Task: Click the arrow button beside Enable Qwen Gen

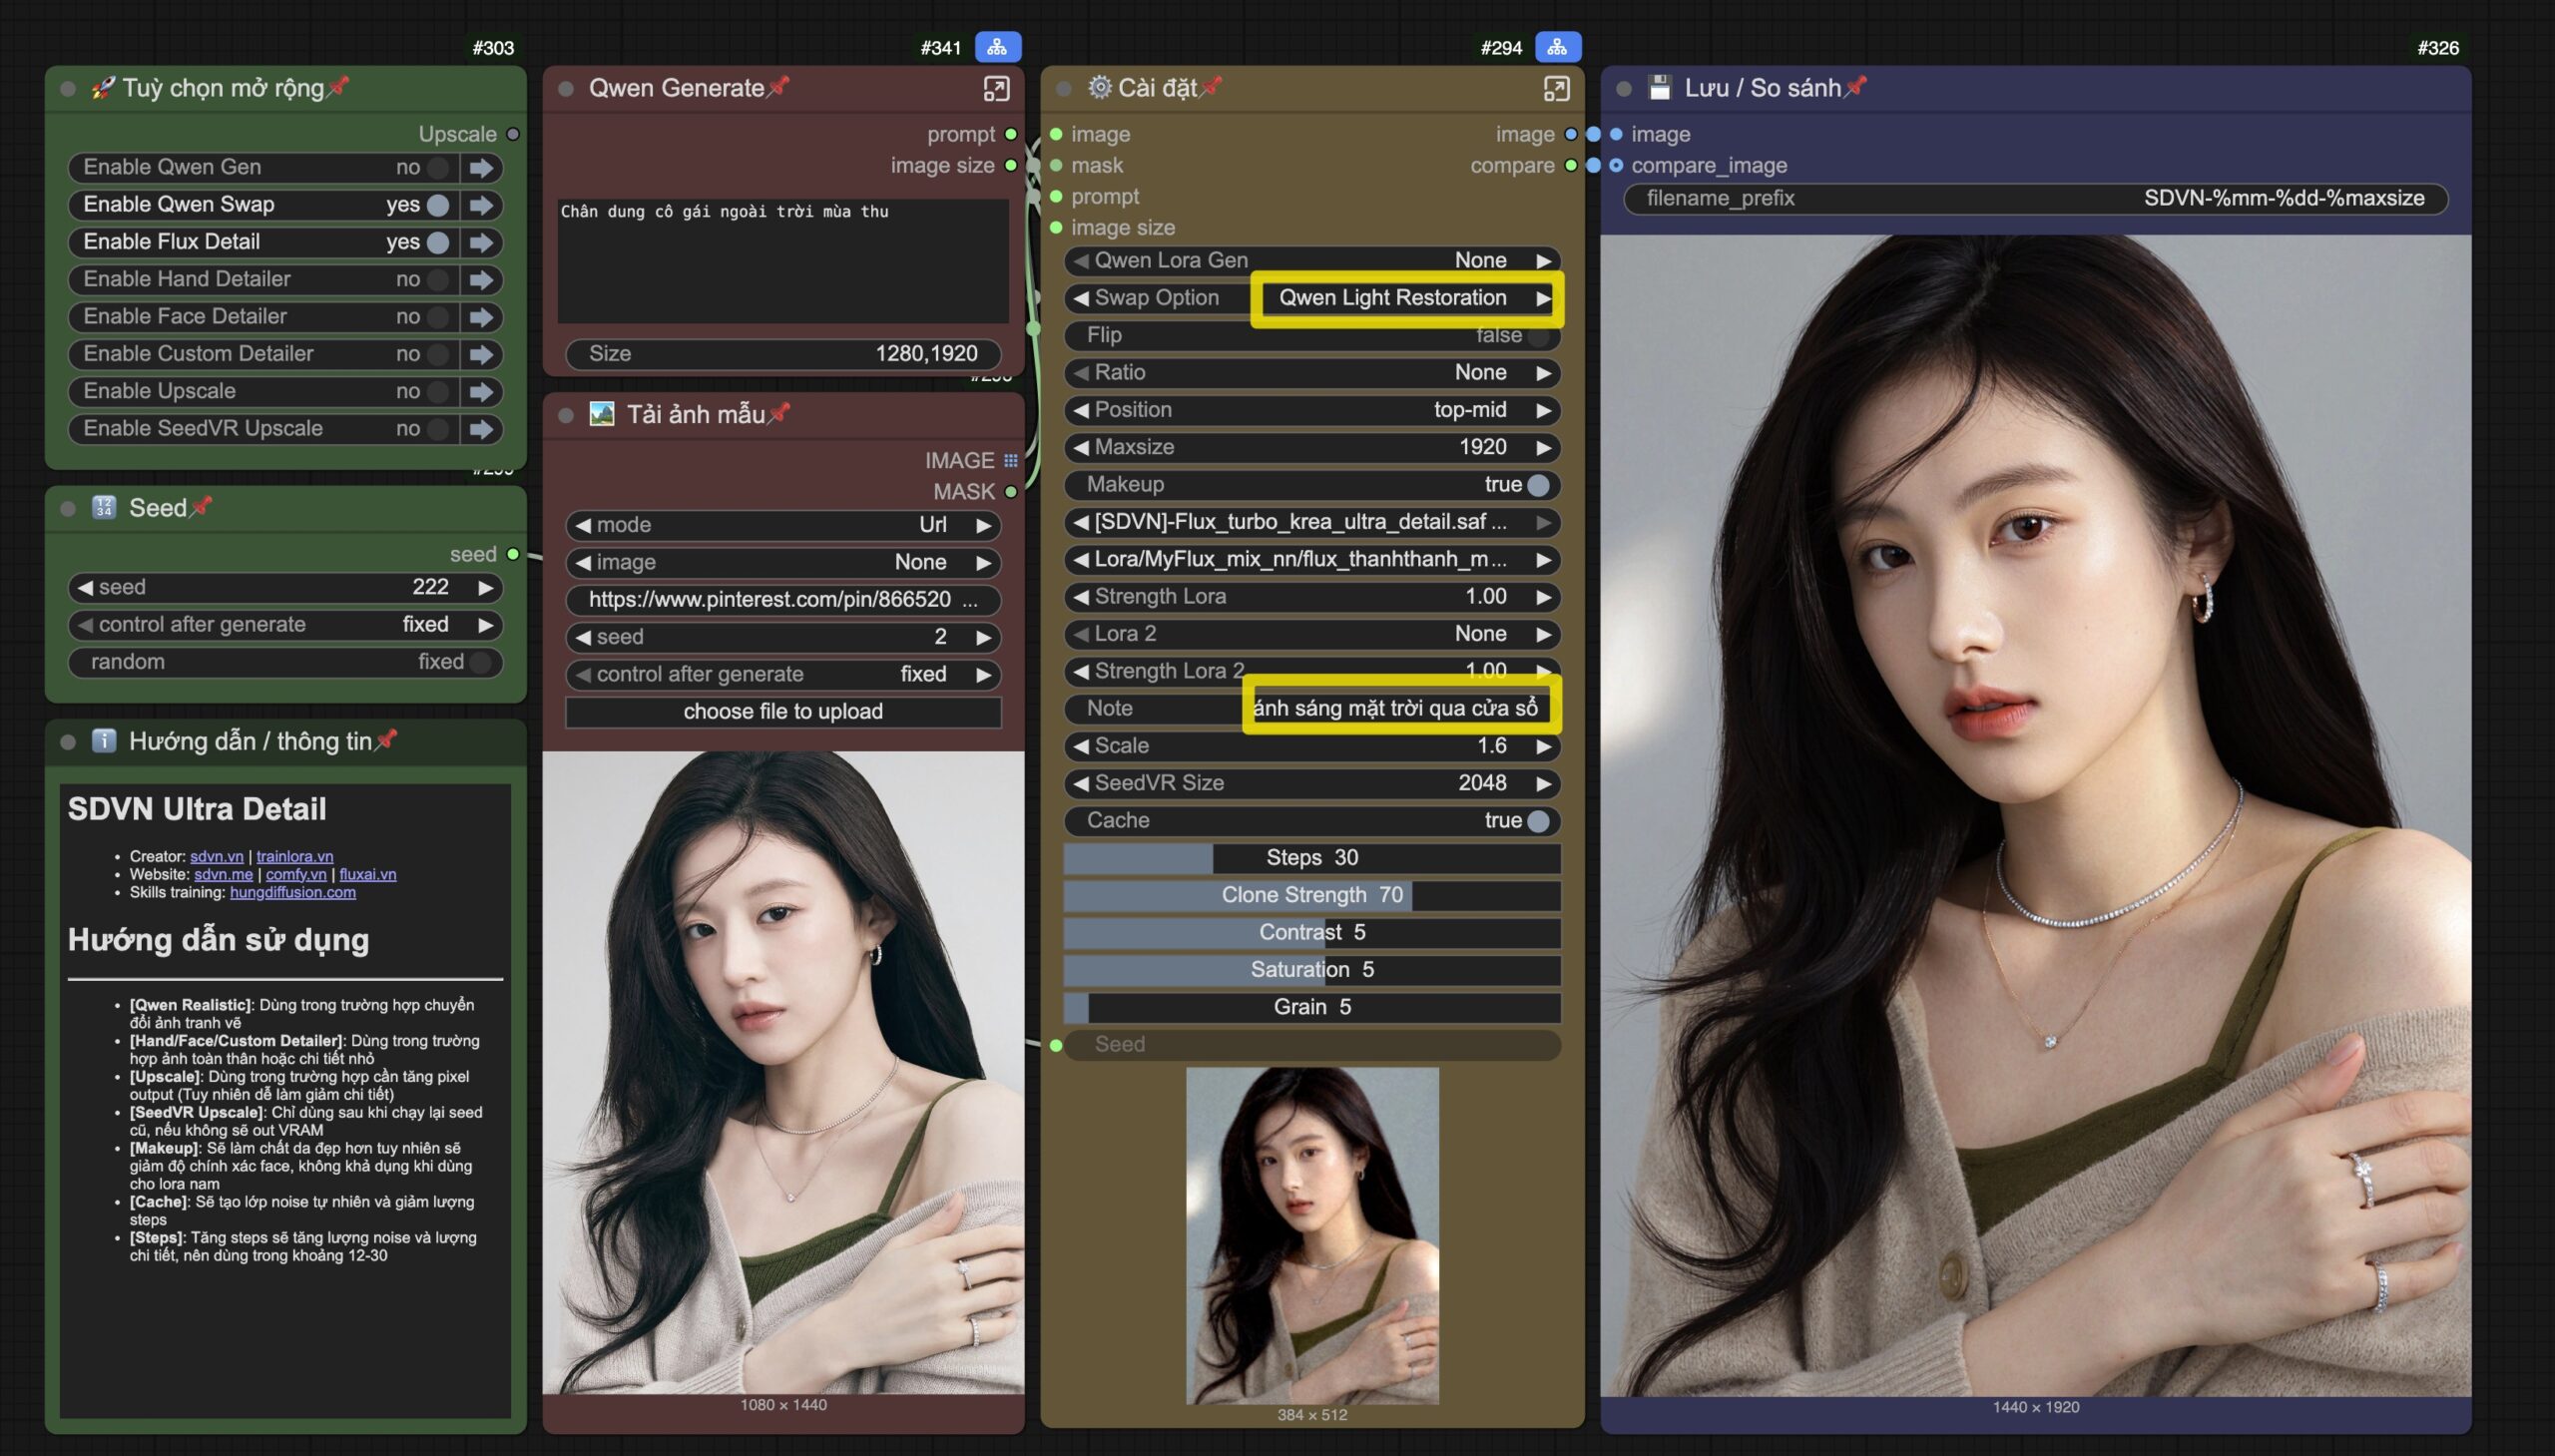Action: pyautogui.click(x=482, y=168)
